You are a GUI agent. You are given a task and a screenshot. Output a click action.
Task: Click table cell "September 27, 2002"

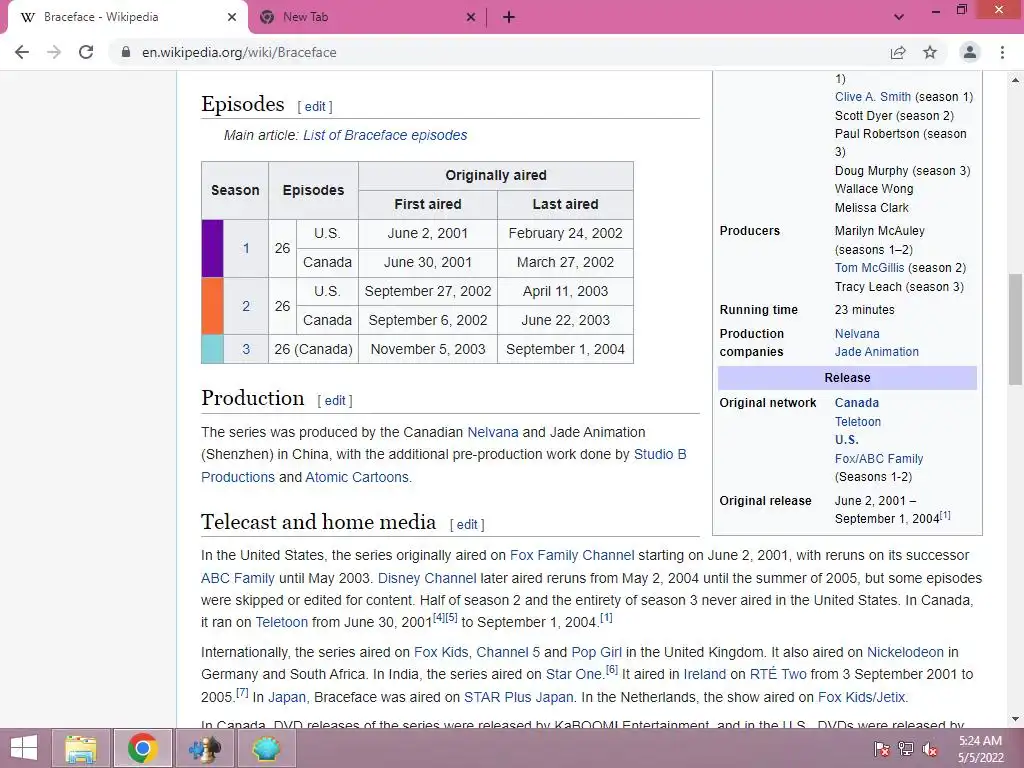pos(428,291)
